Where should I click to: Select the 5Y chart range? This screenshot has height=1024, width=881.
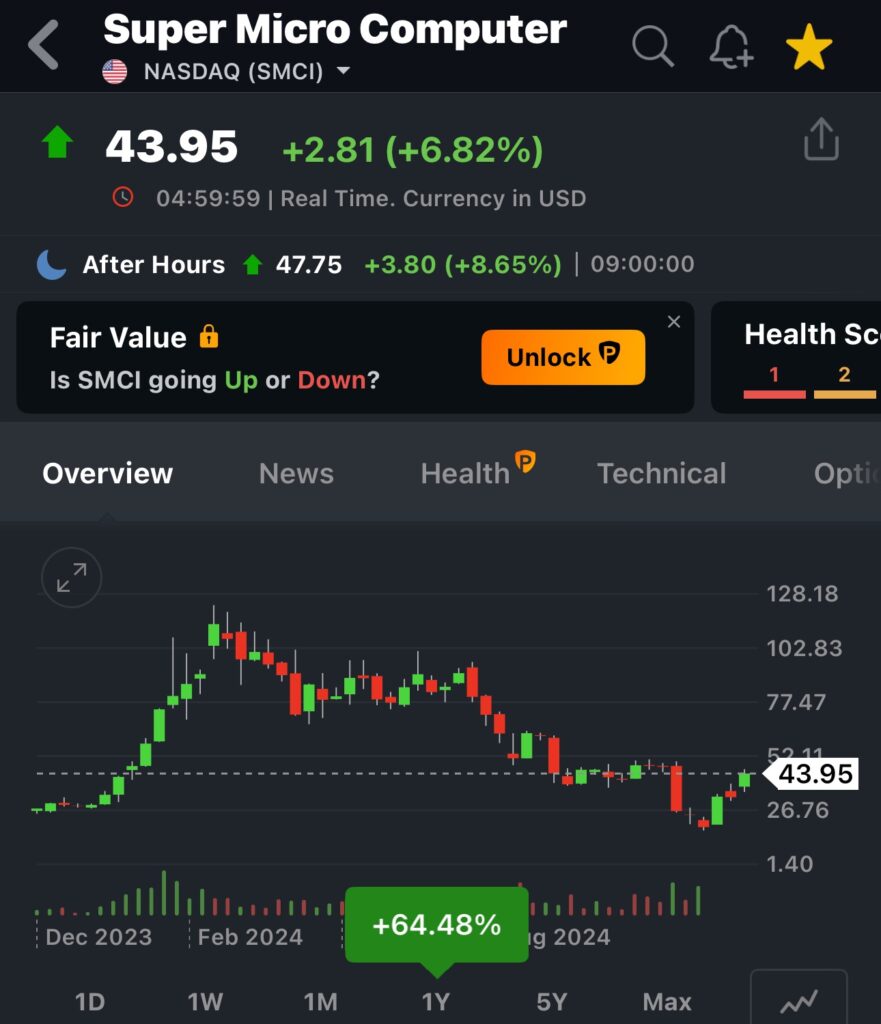pos(551,1001)
